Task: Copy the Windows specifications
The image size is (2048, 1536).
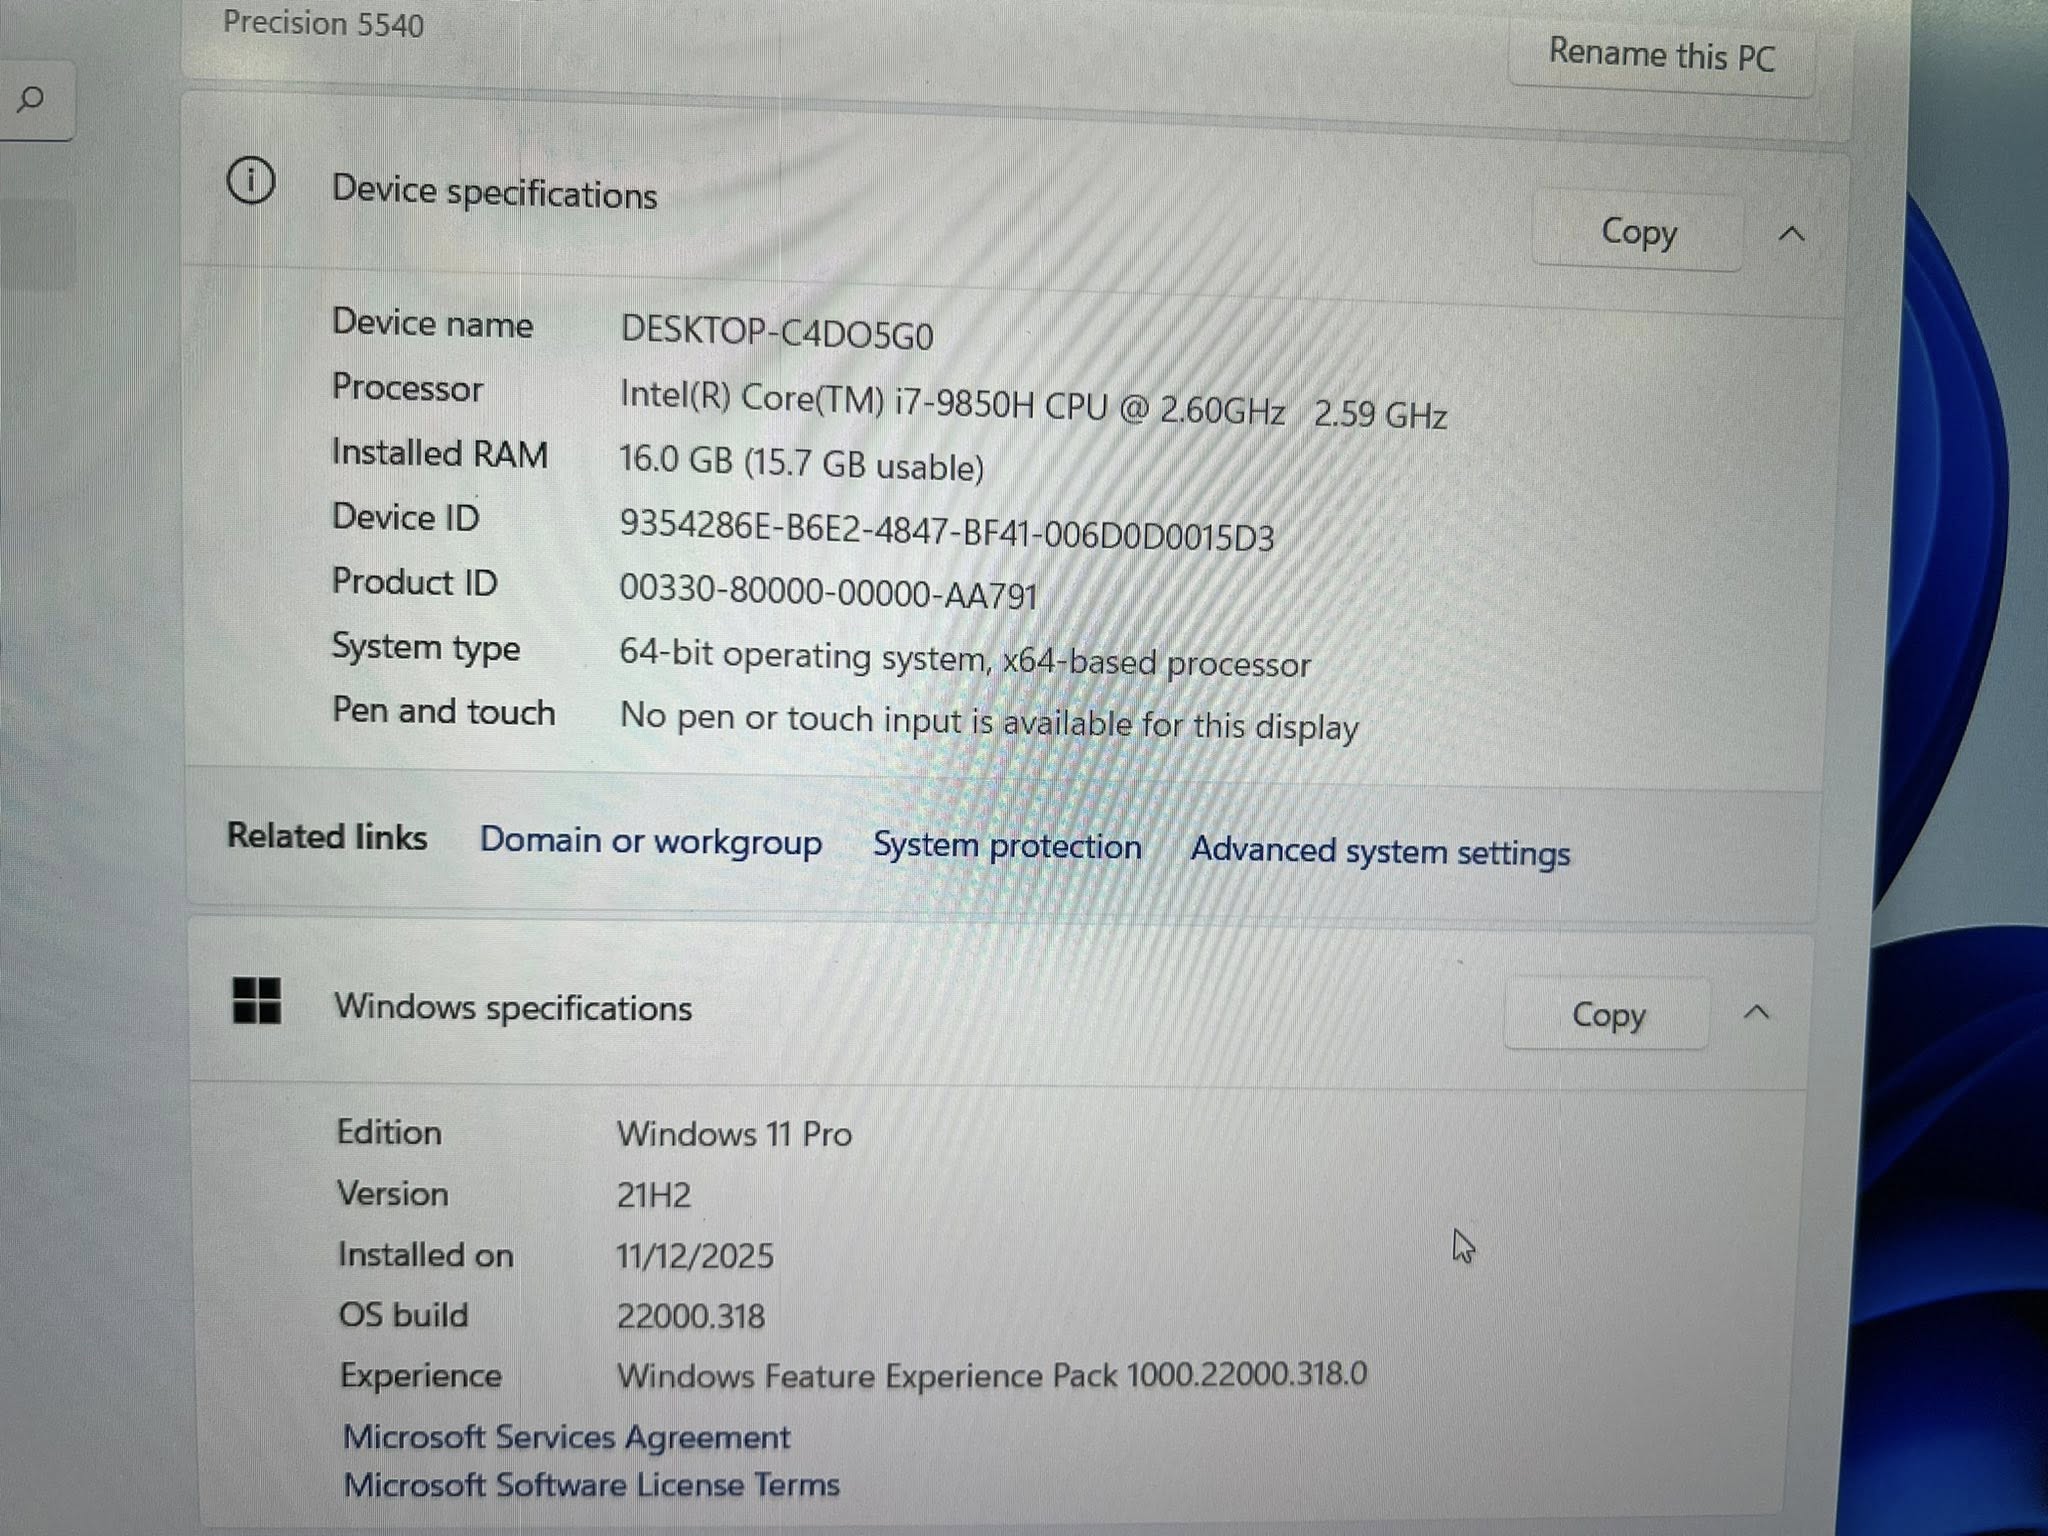Action: pyautogui.click(x=1607, y=1014)
